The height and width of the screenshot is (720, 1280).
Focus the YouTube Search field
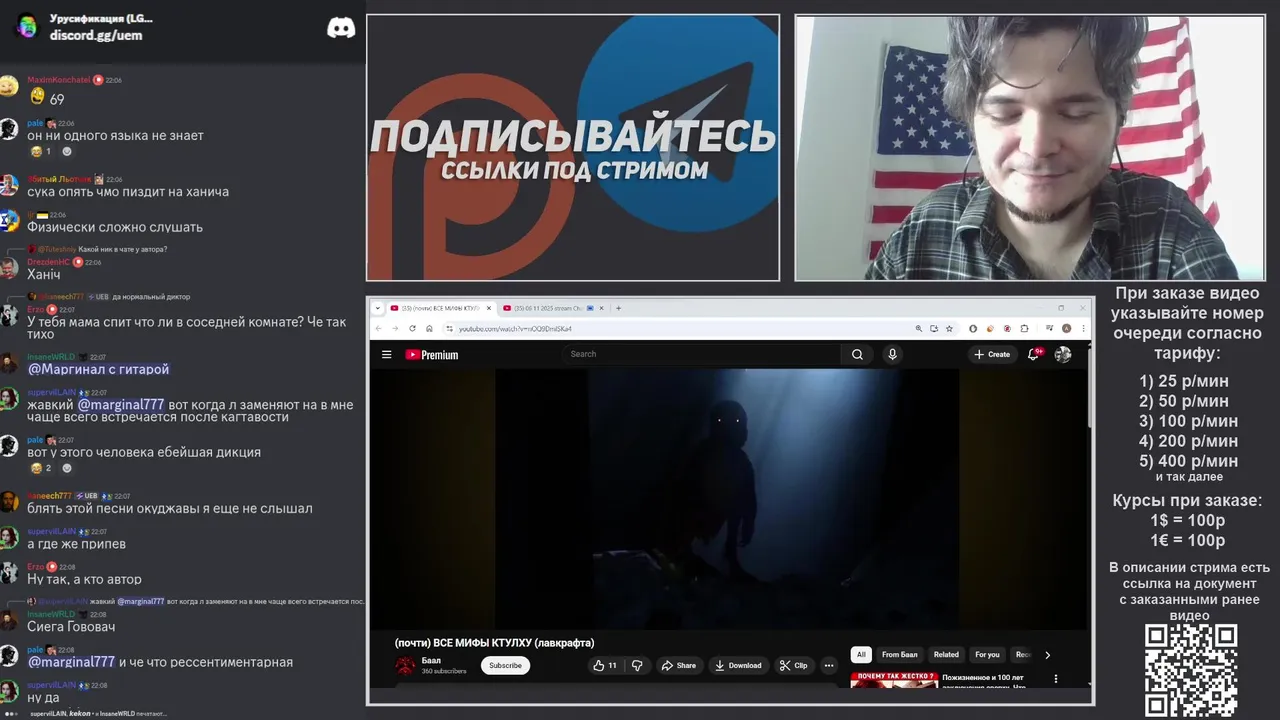click(703, 354)
